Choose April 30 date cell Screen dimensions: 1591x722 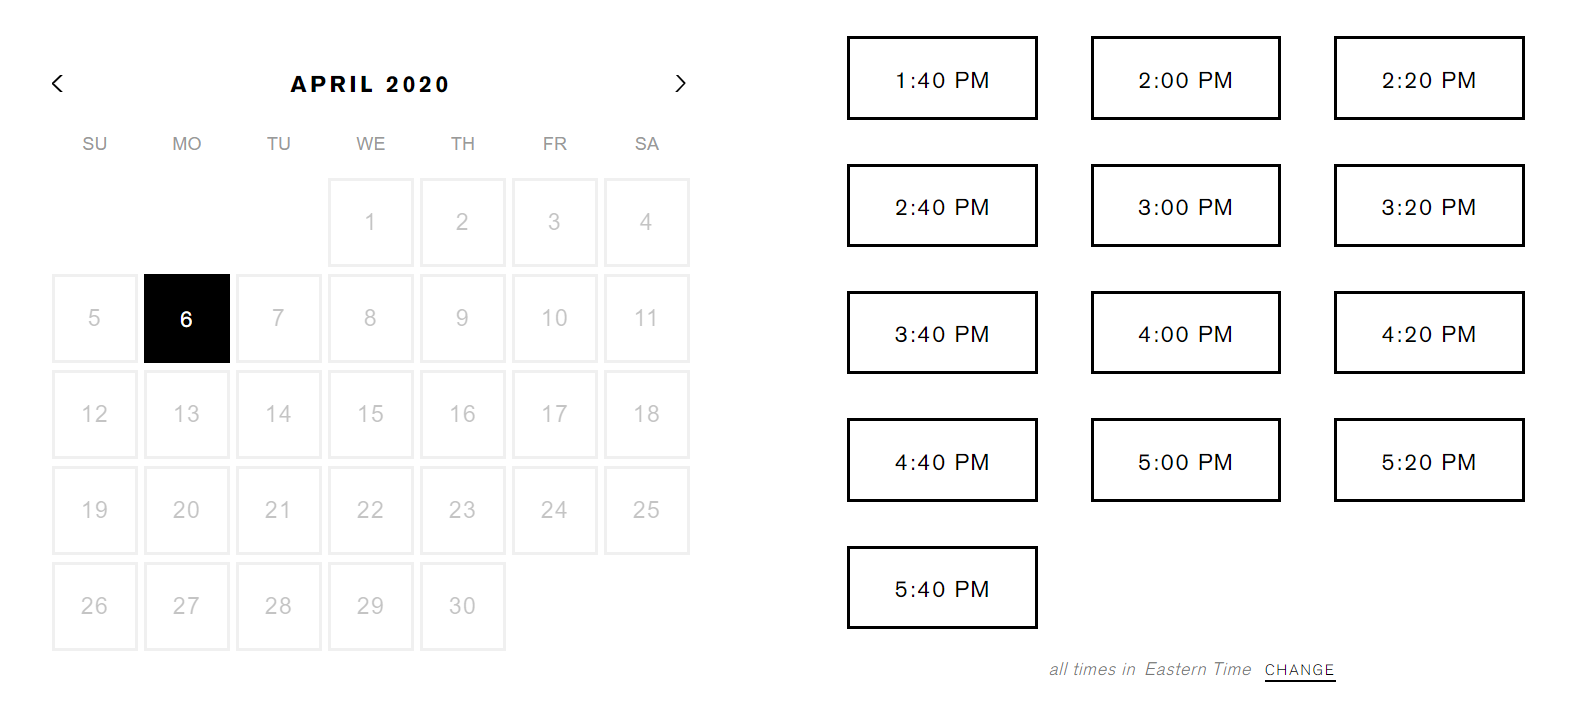(x=463, y=606)
